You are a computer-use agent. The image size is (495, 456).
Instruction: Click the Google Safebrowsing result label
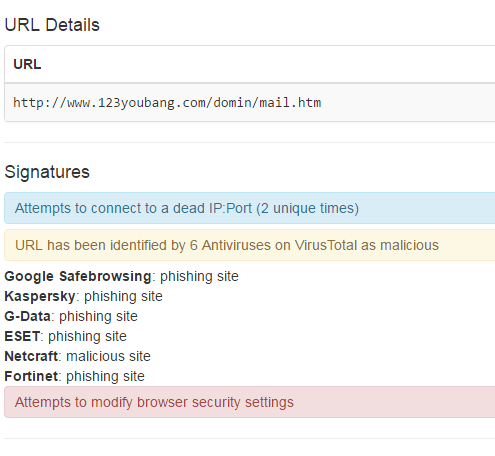click(x=78, y=276)
